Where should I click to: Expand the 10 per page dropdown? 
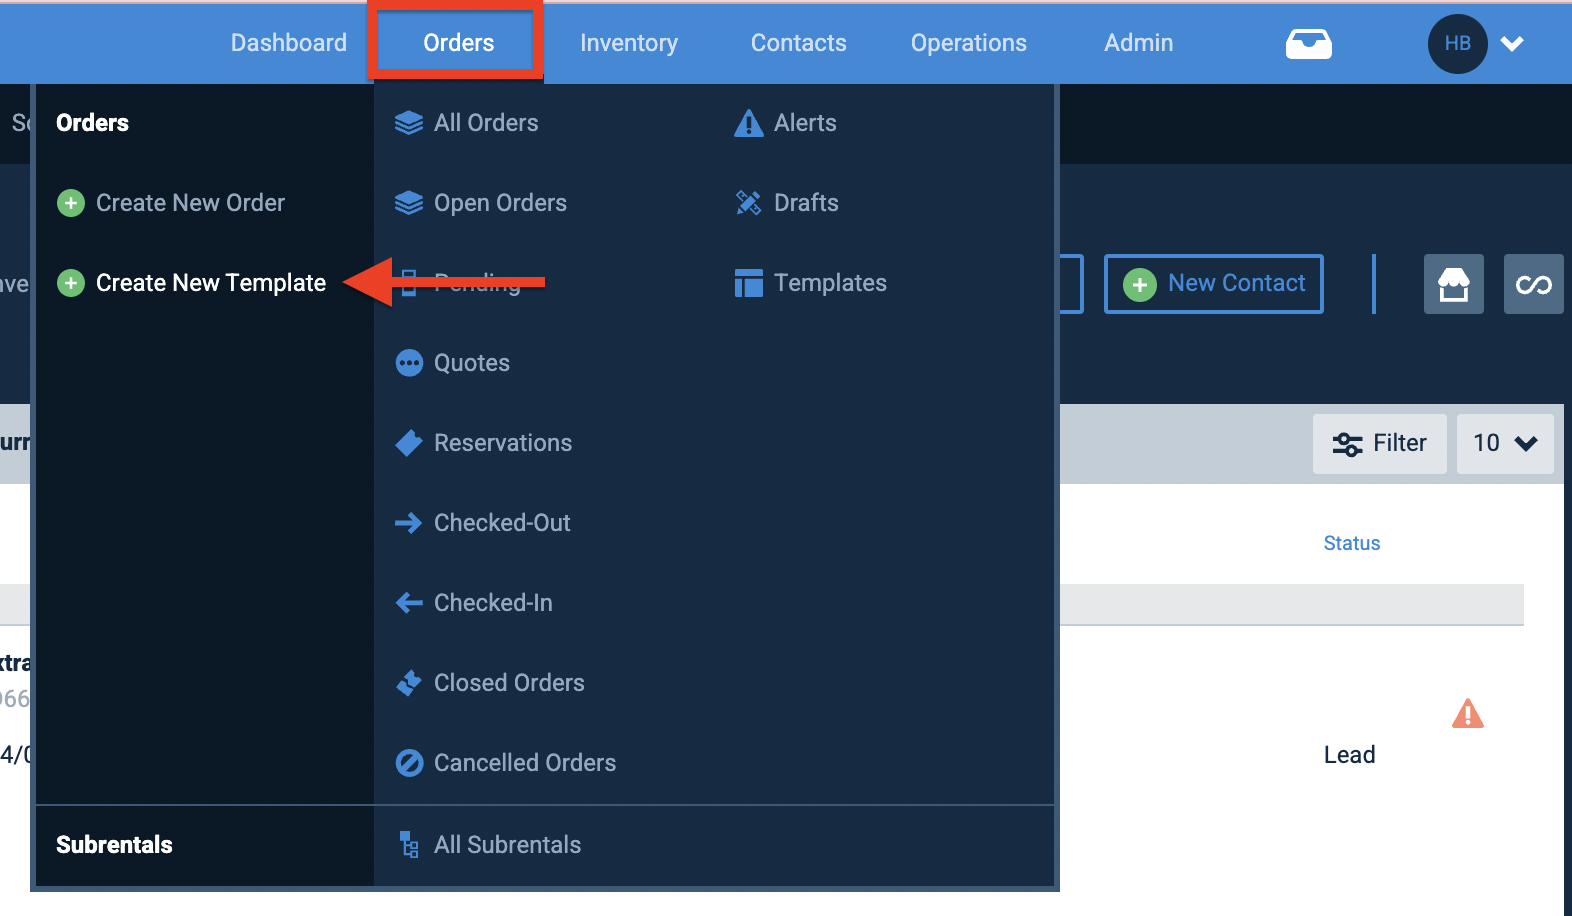click(x=1505, y=444)
